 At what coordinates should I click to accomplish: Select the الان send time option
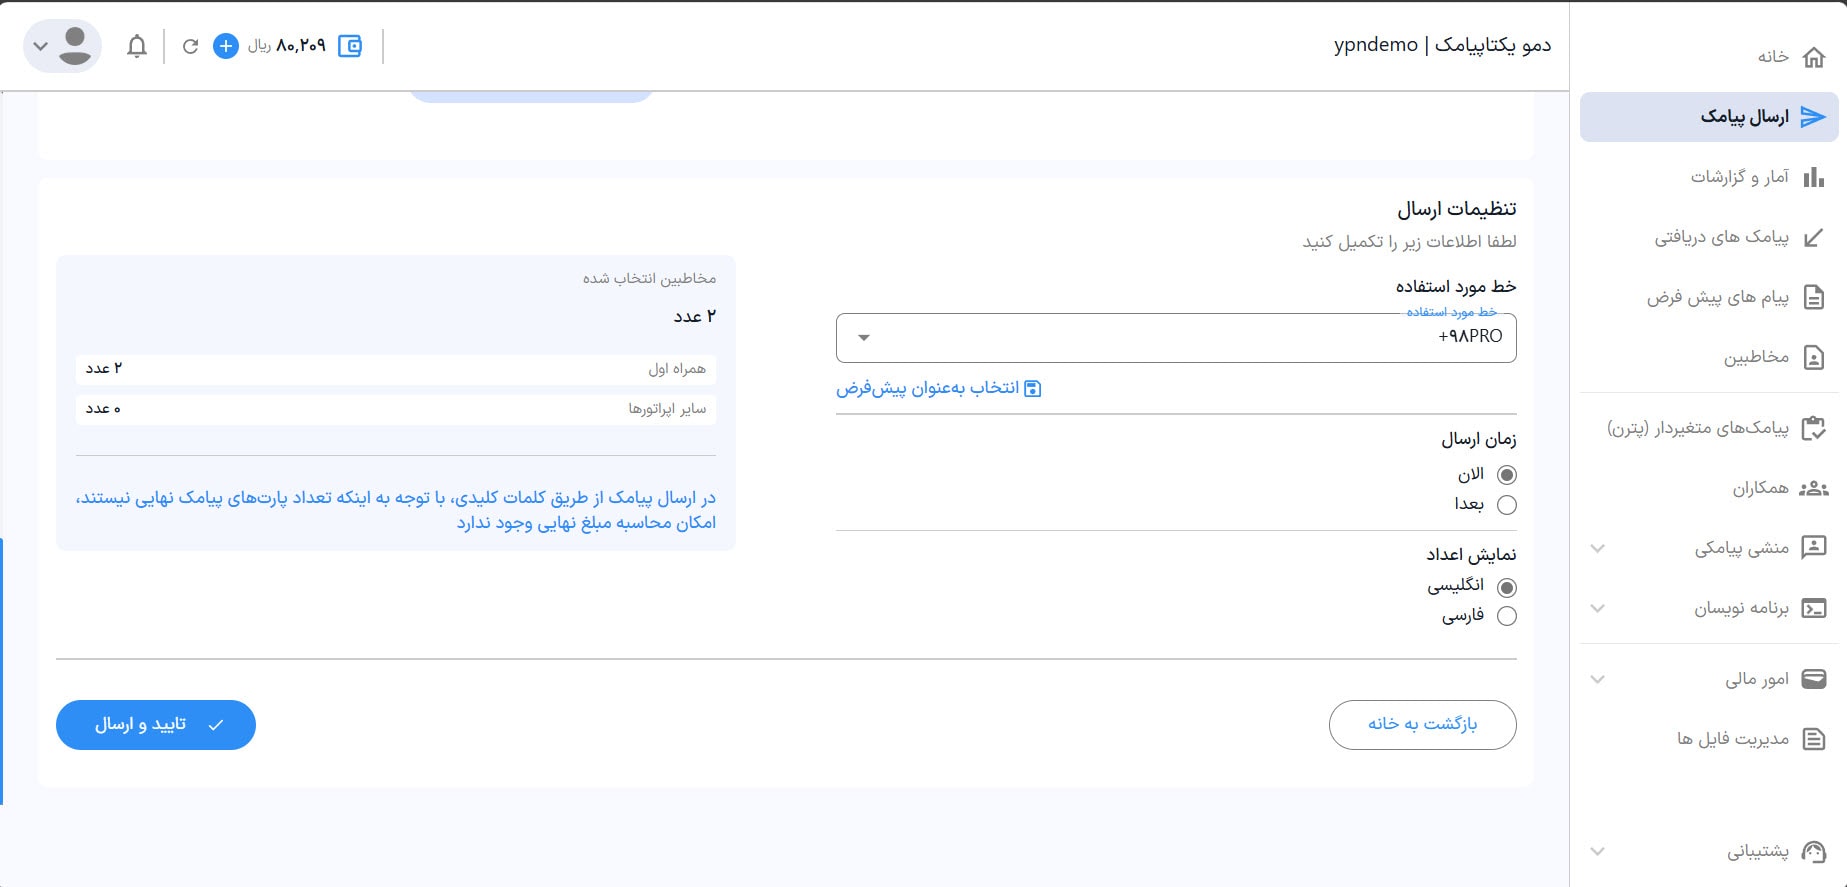(x=1506, y=475)
